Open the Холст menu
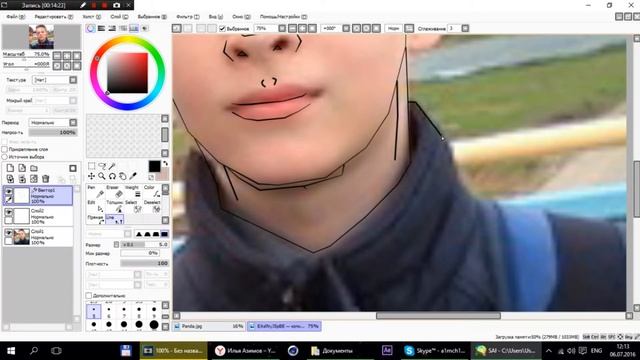This screenshot has width=640, height=360. coord(91,17)
